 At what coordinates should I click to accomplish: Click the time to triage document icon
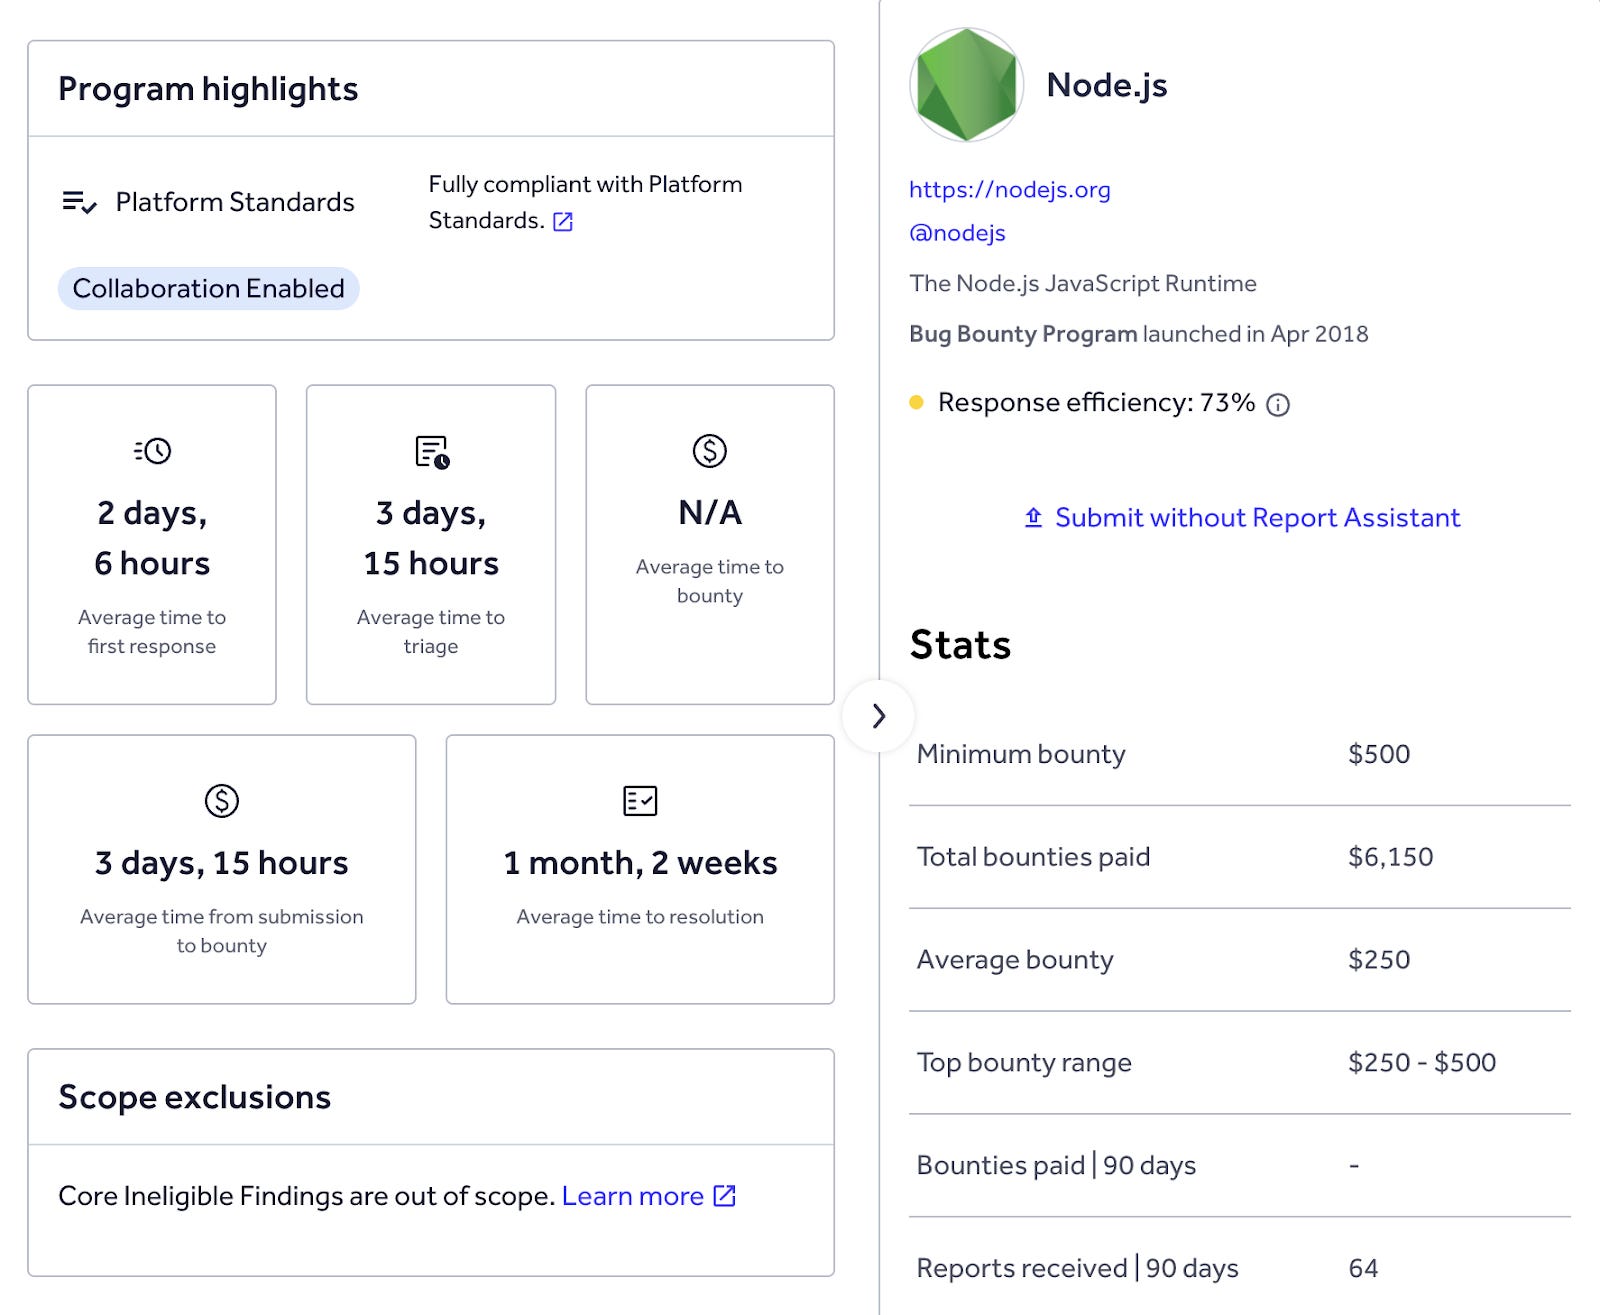432,452
